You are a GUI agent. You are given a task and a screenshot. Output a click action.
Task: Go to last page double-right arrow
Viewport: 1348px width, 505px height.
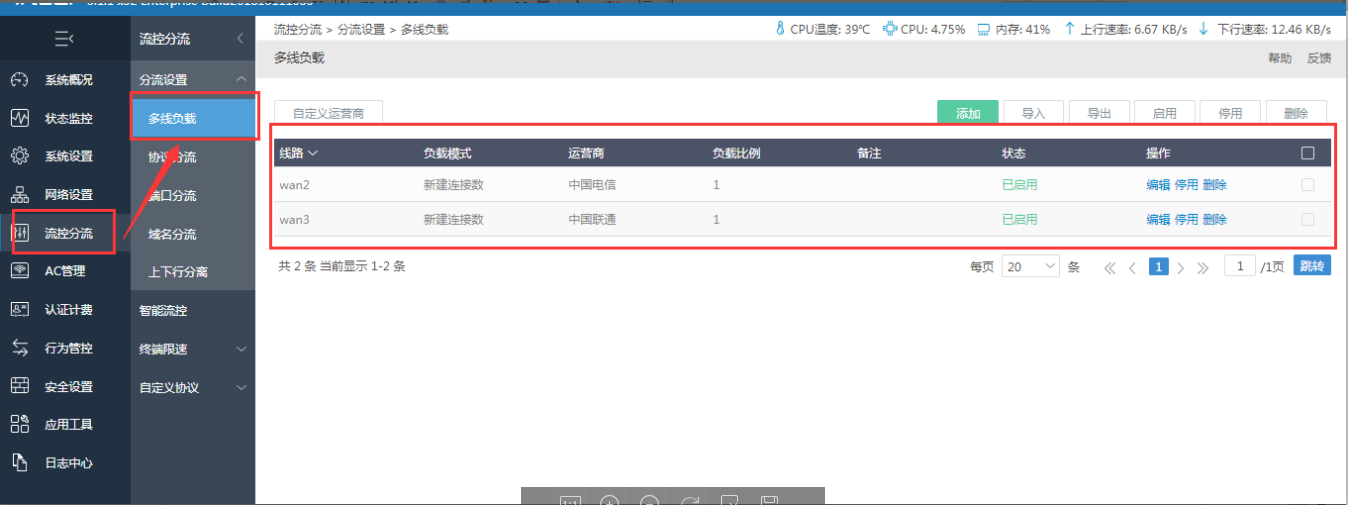[1203, 267]
